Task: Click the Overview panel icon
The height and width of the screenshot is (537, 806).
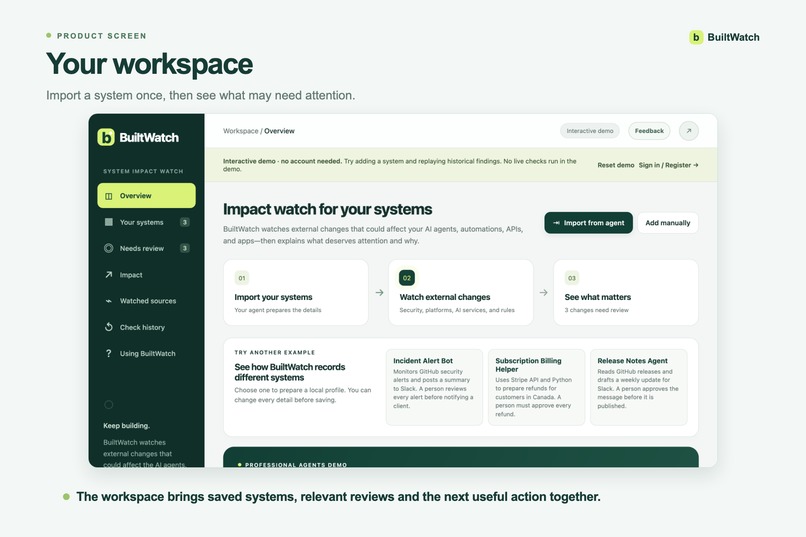Action: pyautogui.click(x=108, y=196)
